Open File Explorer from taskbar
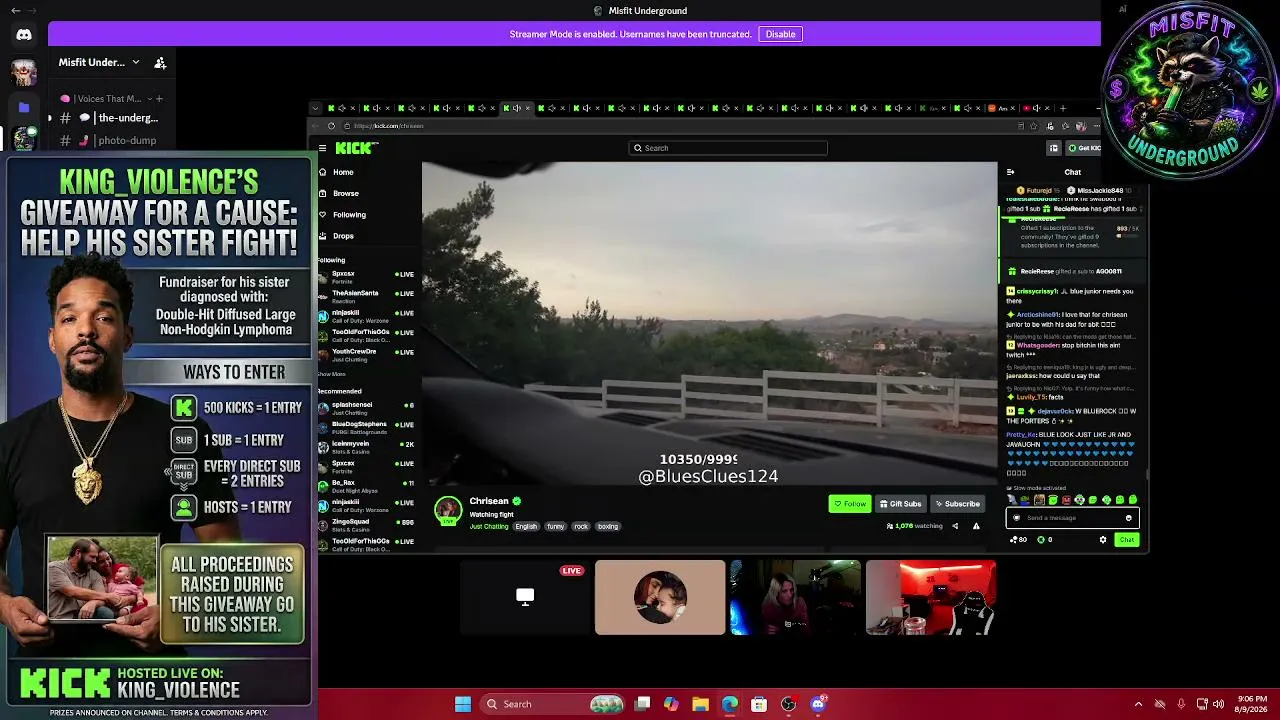Screen dimensions: 1280x720 pyautogui.click(x=700, y=704)
